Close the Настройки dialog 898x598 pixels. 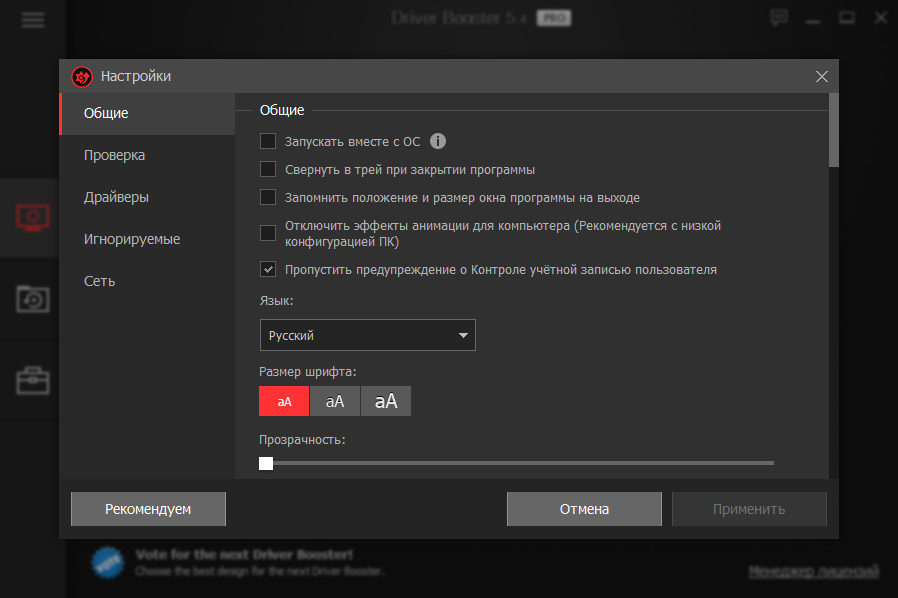822,76
